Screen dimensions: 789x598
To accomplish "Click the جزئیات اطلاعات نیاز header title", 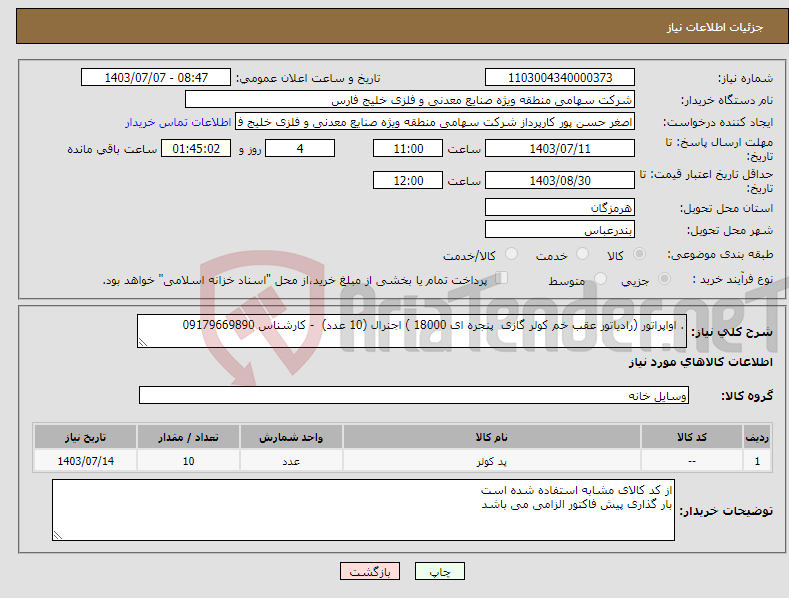I will pos(715,27).
